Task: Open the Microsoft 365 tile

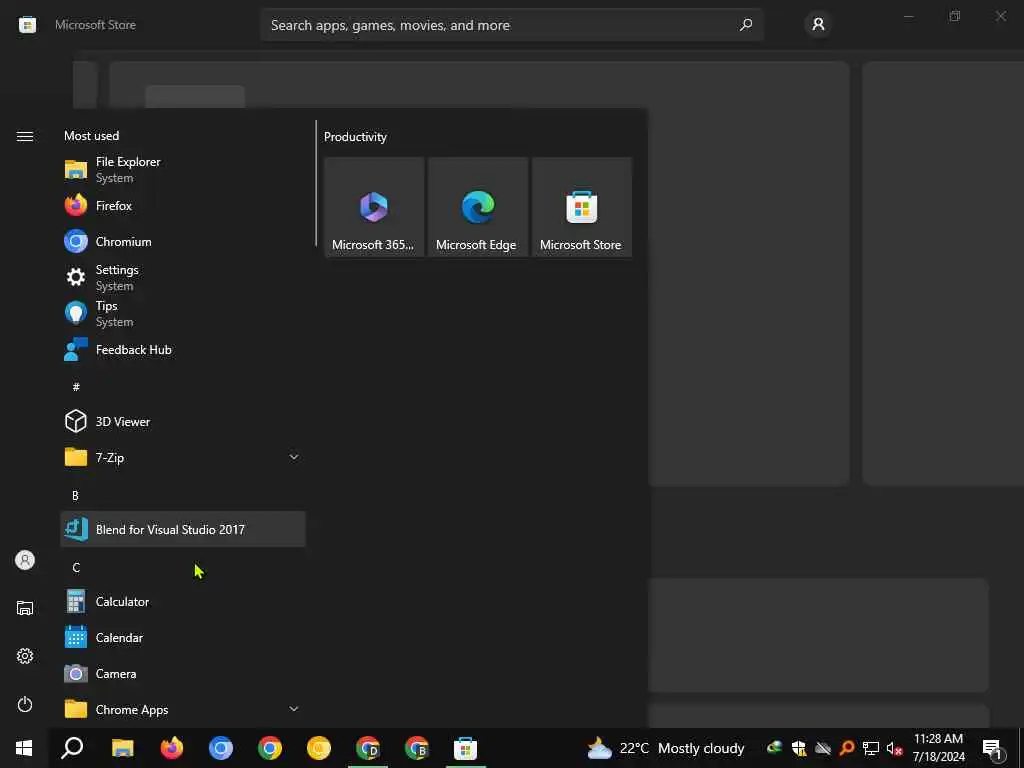Action: (x=374, y=207)
